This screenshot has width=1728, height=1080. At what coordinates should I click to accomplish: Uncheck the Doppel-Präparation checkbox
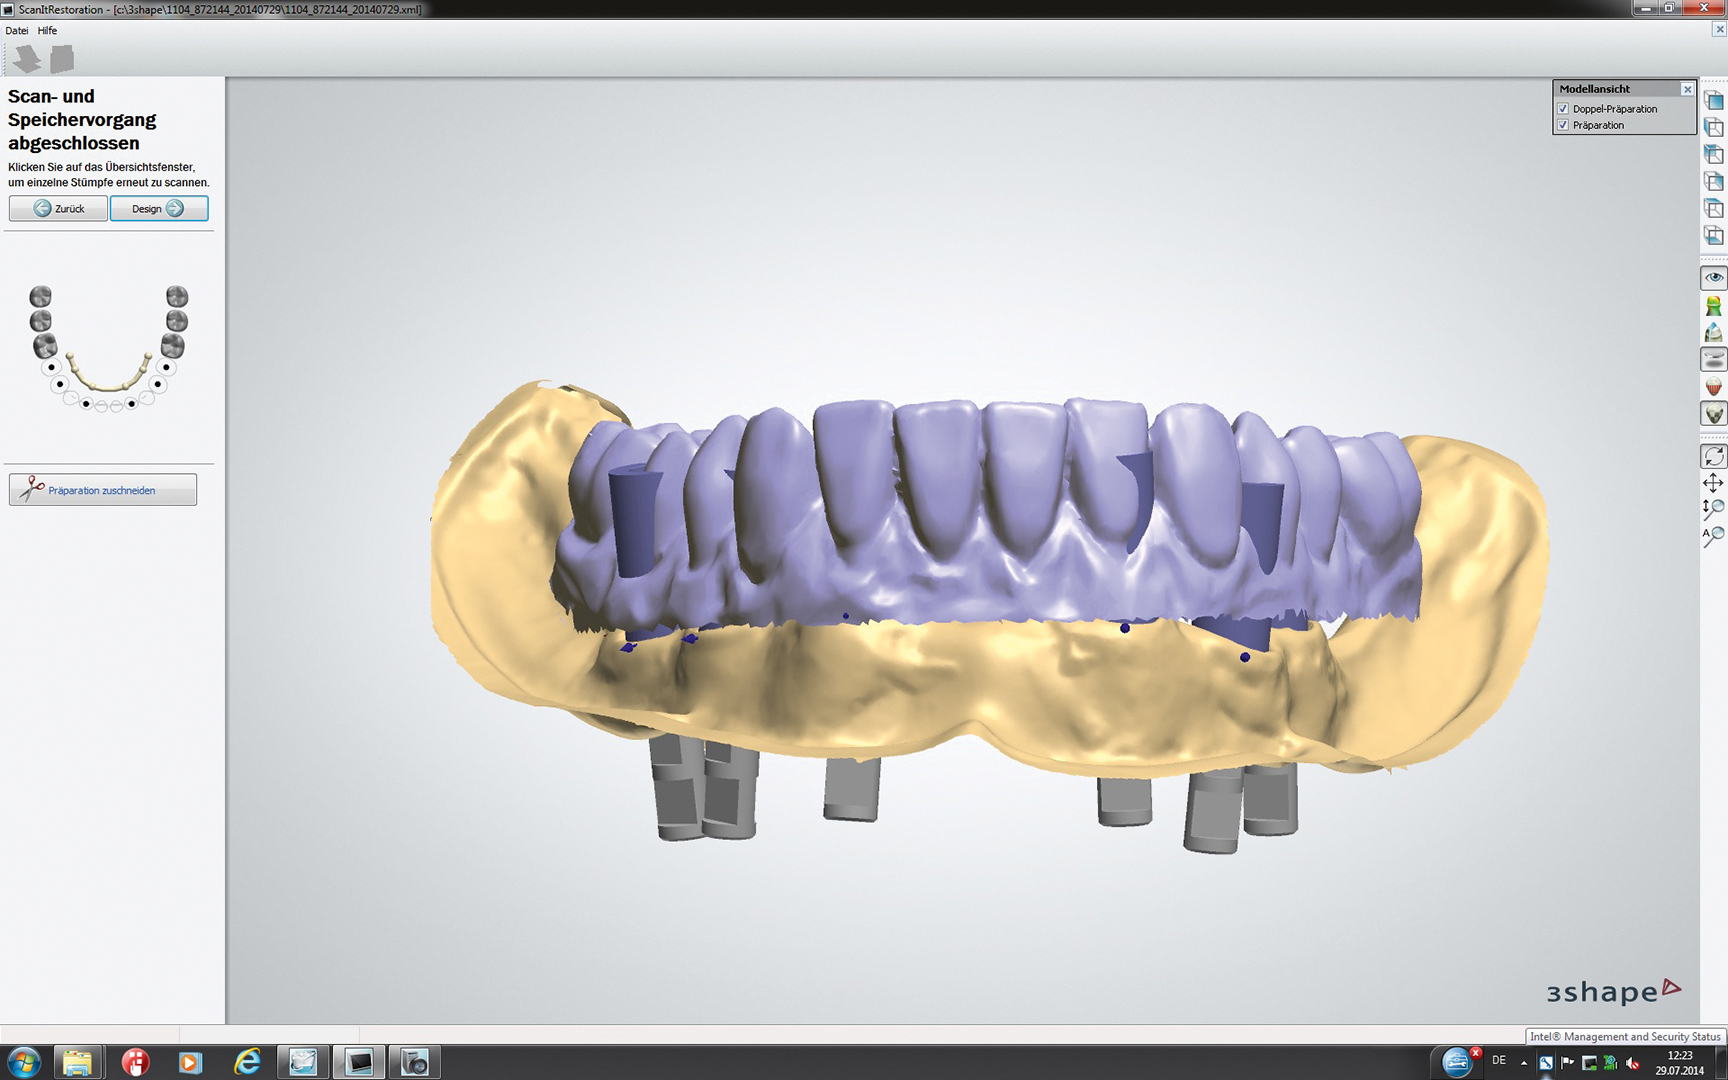pyautogui.click(x=1563, y=109)
